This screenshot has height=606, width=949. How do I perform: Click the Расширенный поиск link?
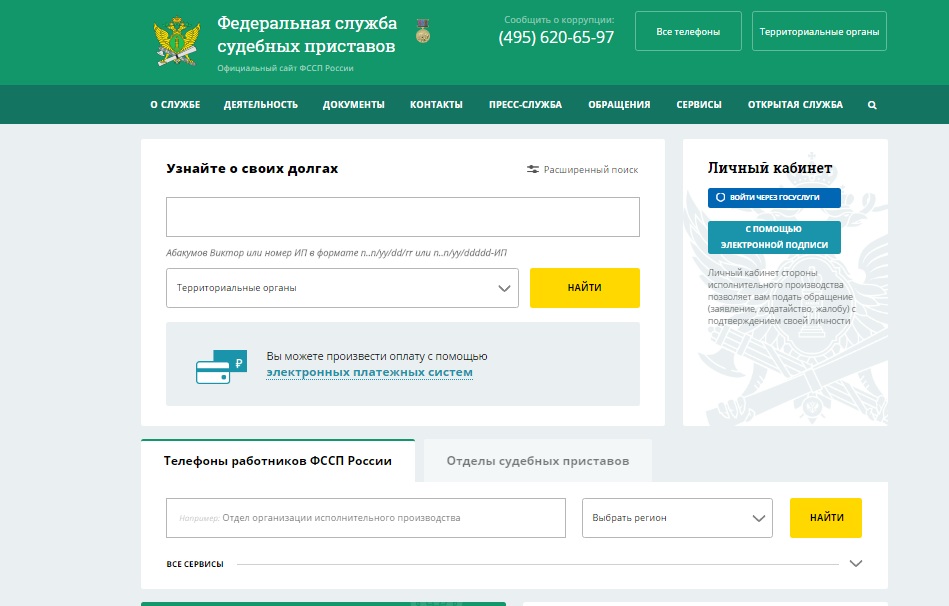point(591,170)
